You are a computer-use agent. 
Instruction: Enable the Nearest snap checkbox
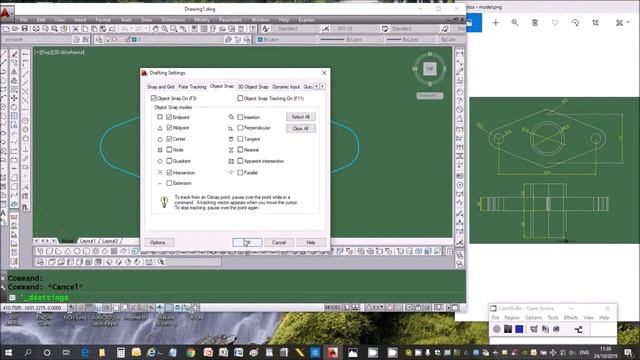pyautogui.click(x=240, y=150)
